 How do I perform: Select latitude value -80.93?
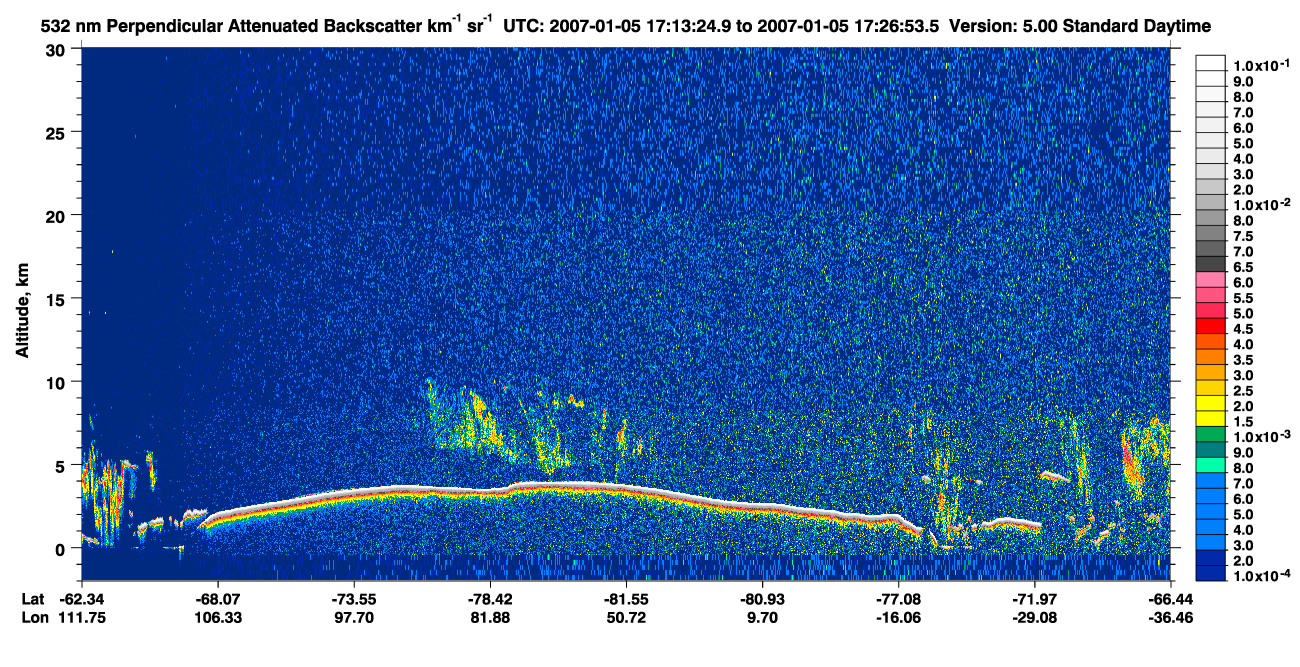[762, 598]
